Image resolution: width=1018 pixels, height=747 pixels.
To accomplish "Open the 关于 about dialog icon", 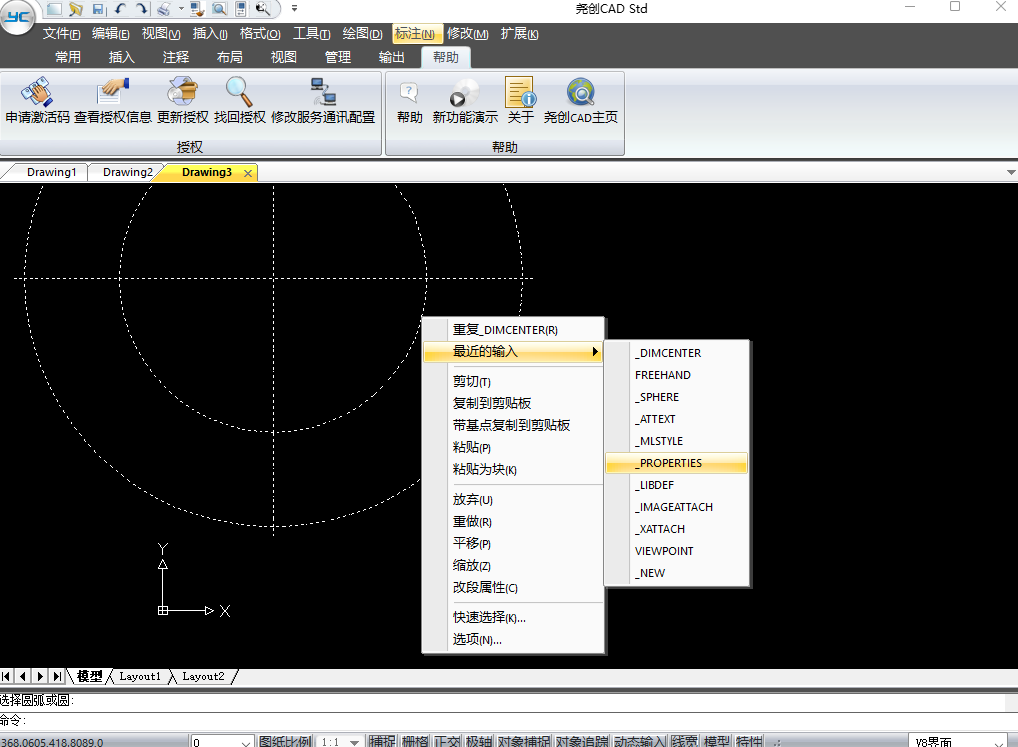I will point(520,93).
